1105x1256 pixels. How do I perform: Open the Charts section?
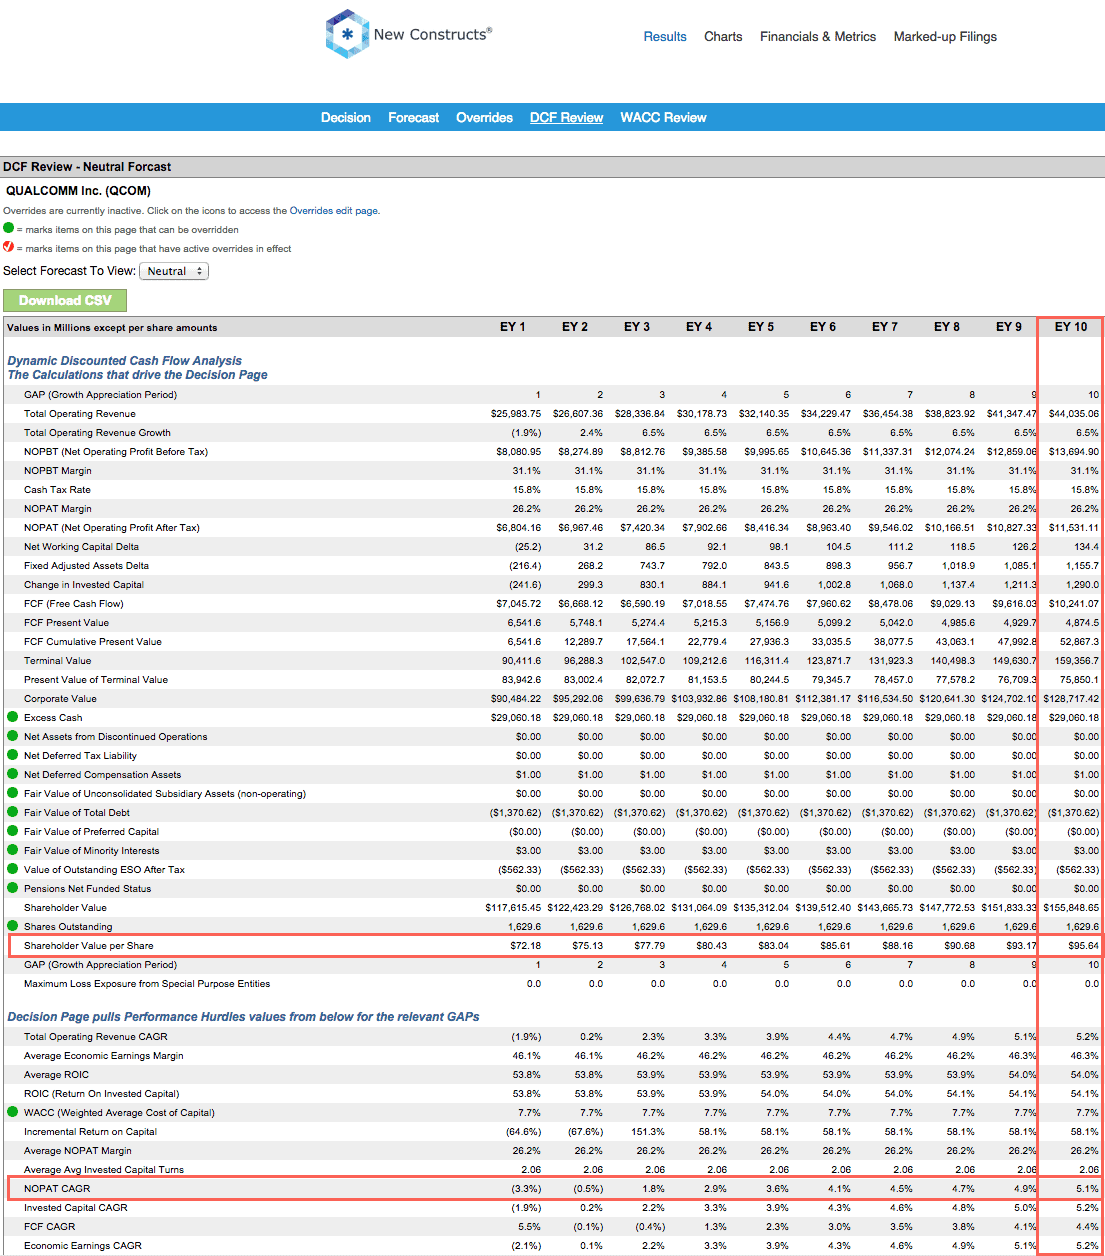coord(723,37)
